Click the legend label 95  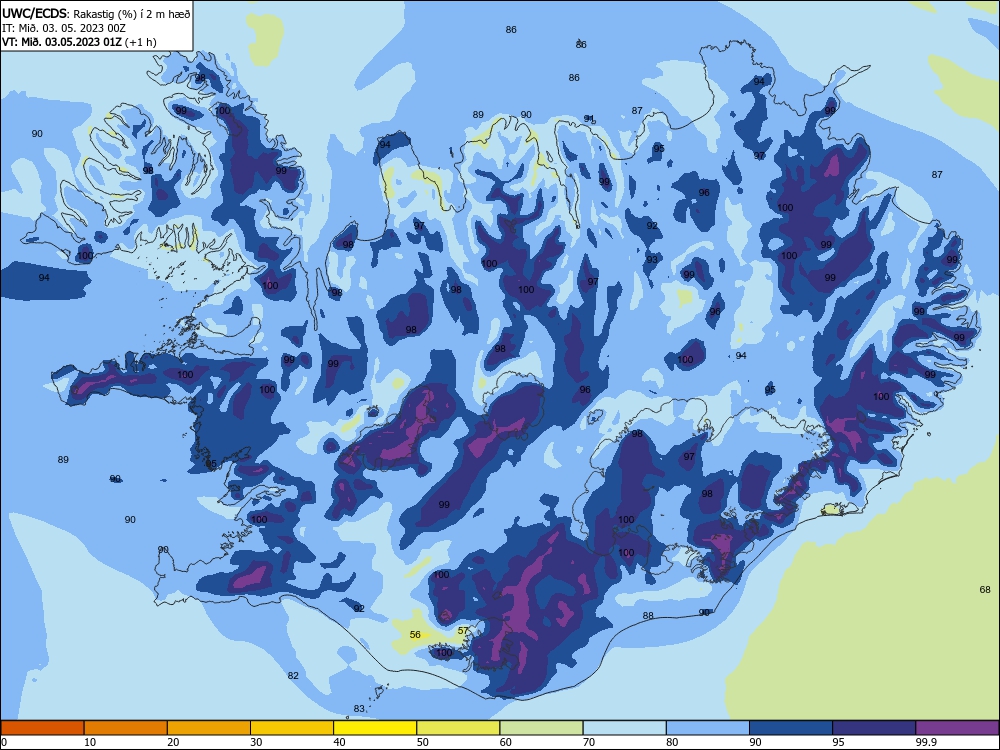point(838,742)
